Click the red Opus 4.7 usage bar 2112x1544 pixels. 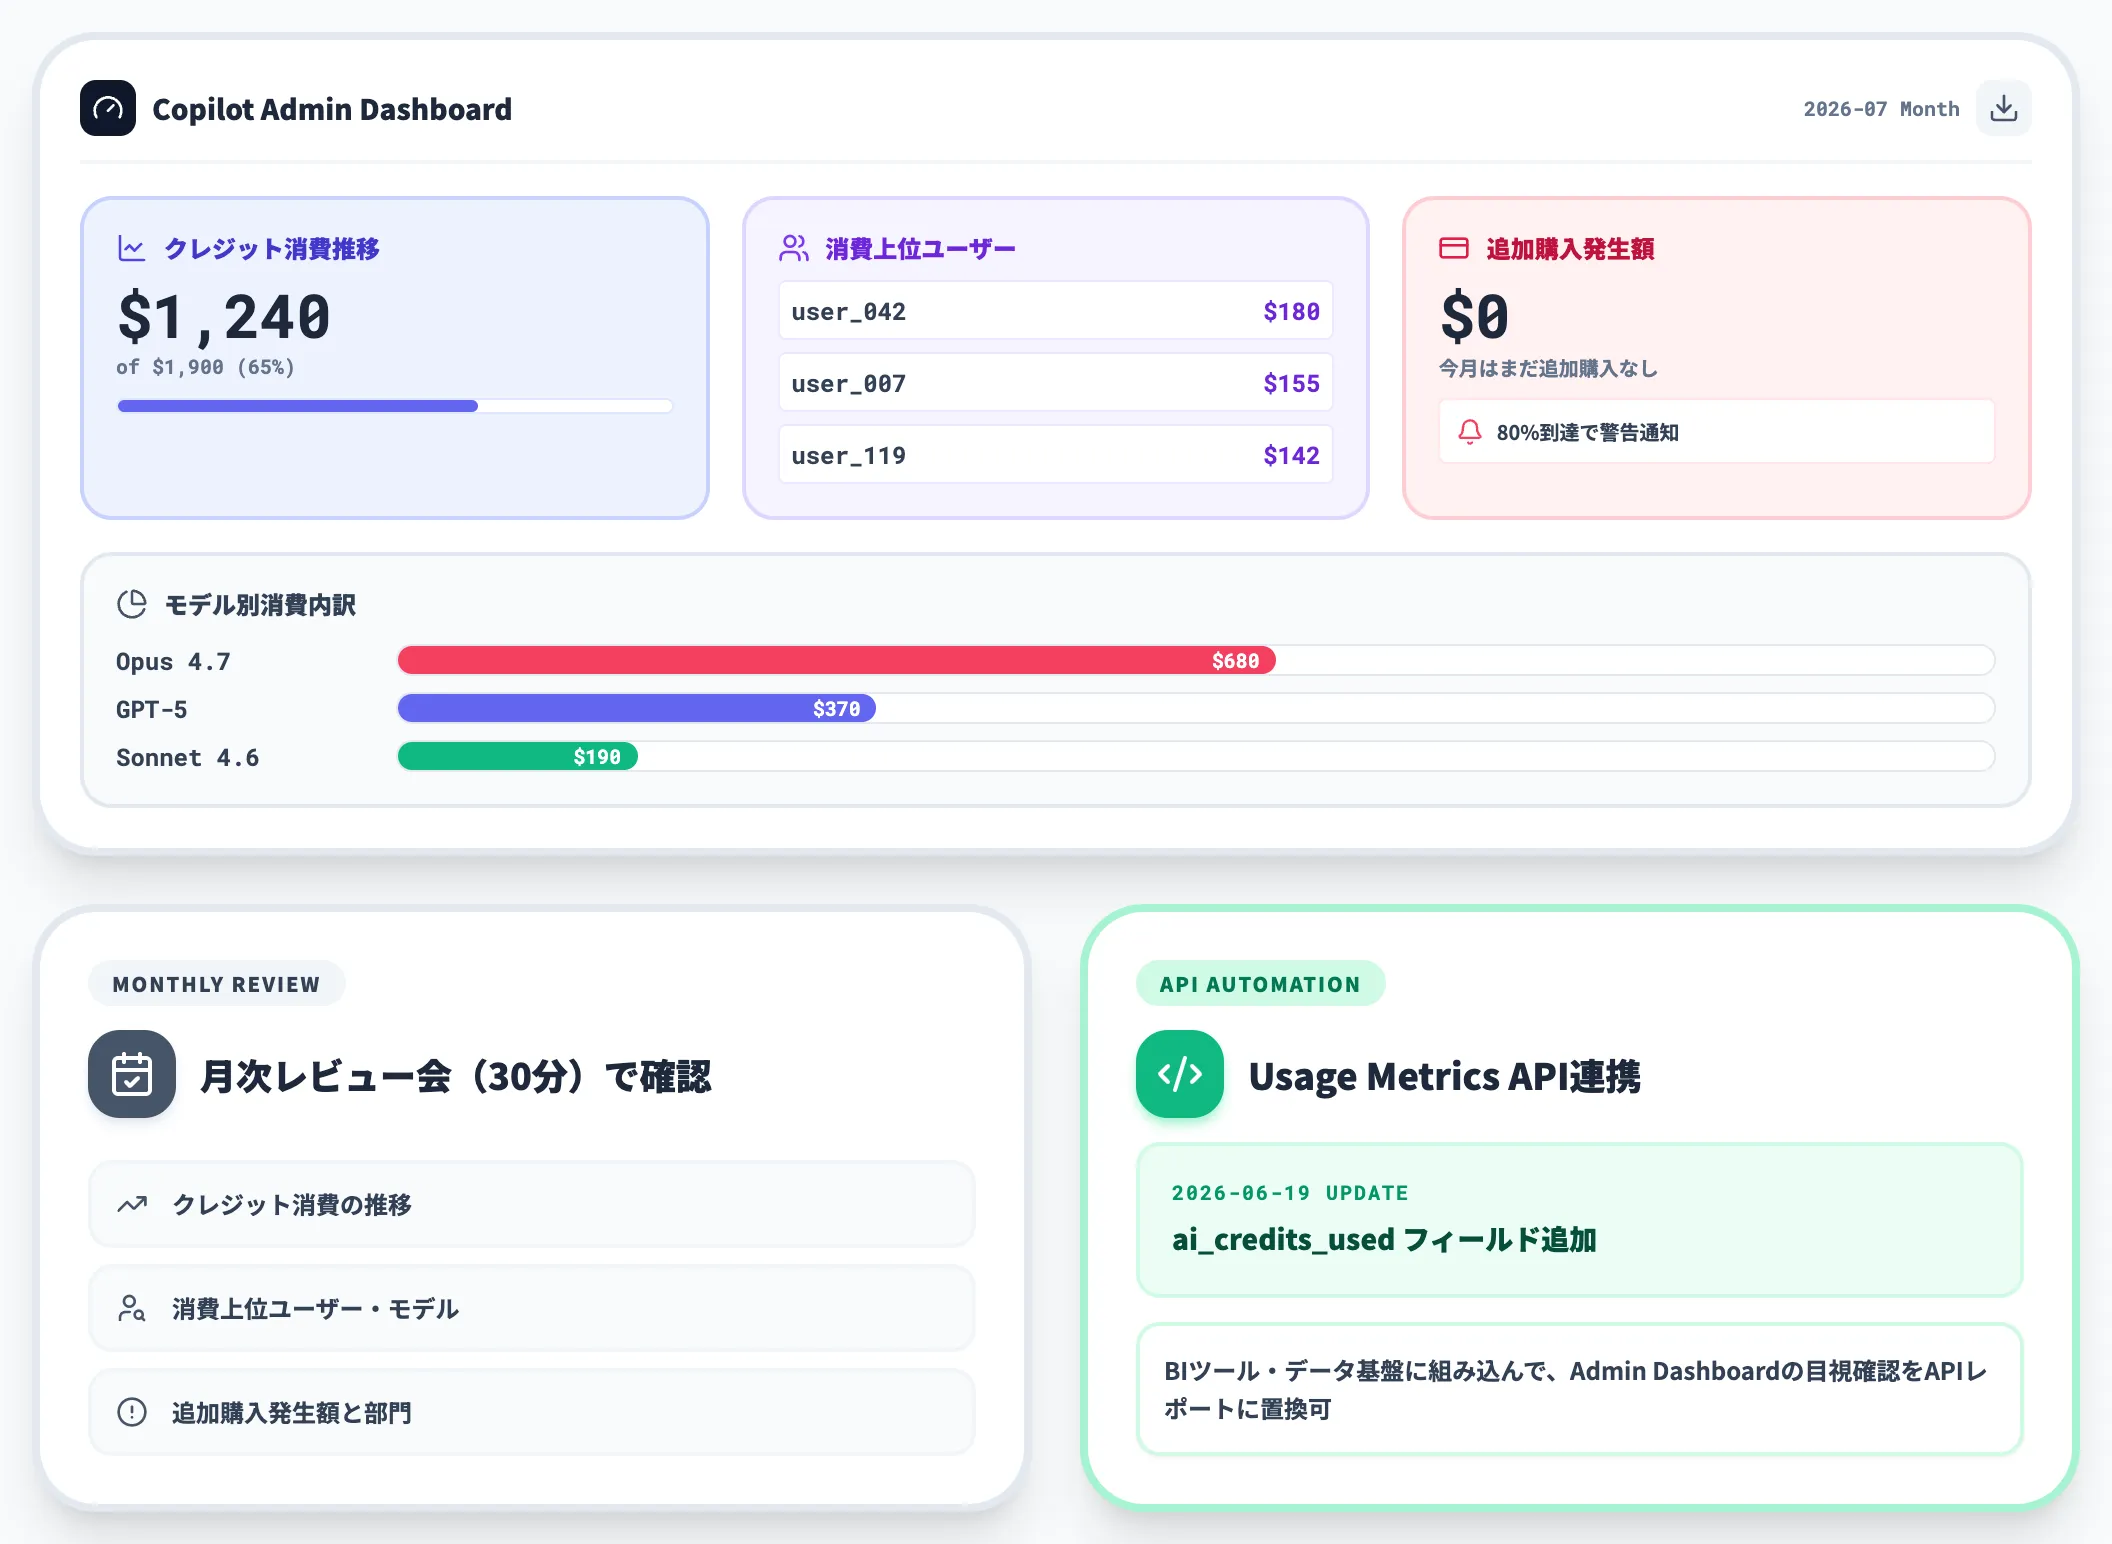coord(836,660)
